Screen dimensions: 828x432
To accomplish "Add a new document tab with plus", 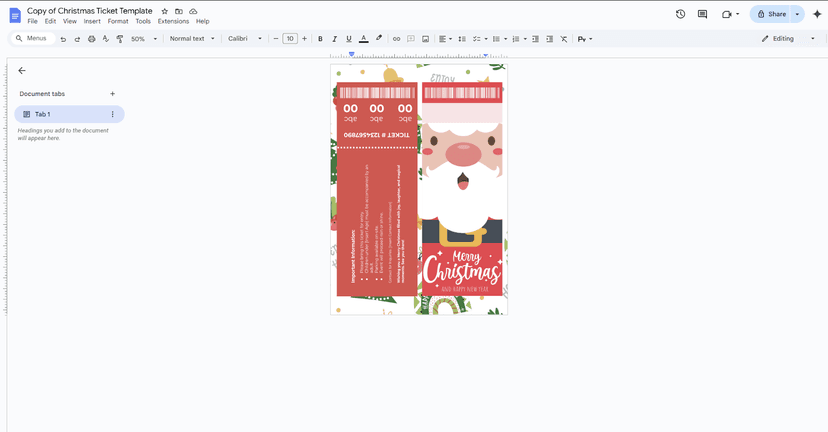I will coord(112,93).
